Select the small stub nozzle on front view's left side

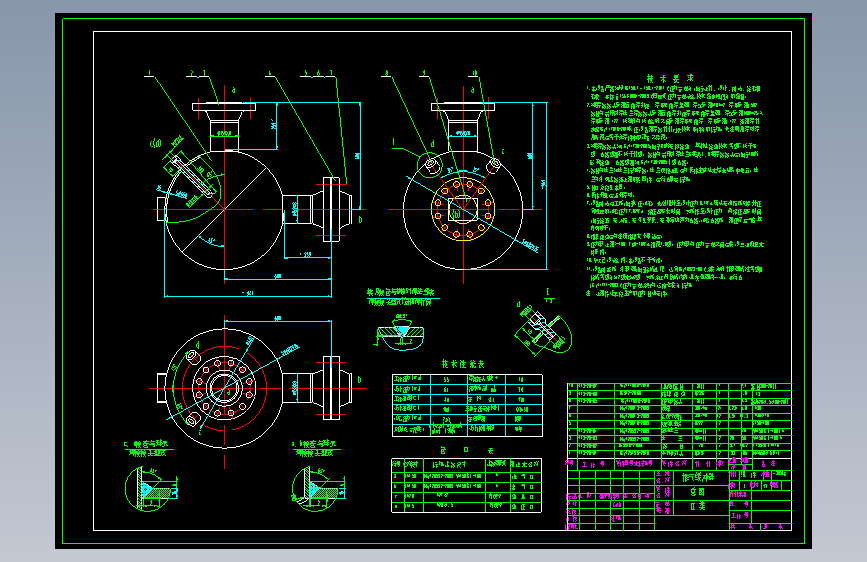pos(161,209)
